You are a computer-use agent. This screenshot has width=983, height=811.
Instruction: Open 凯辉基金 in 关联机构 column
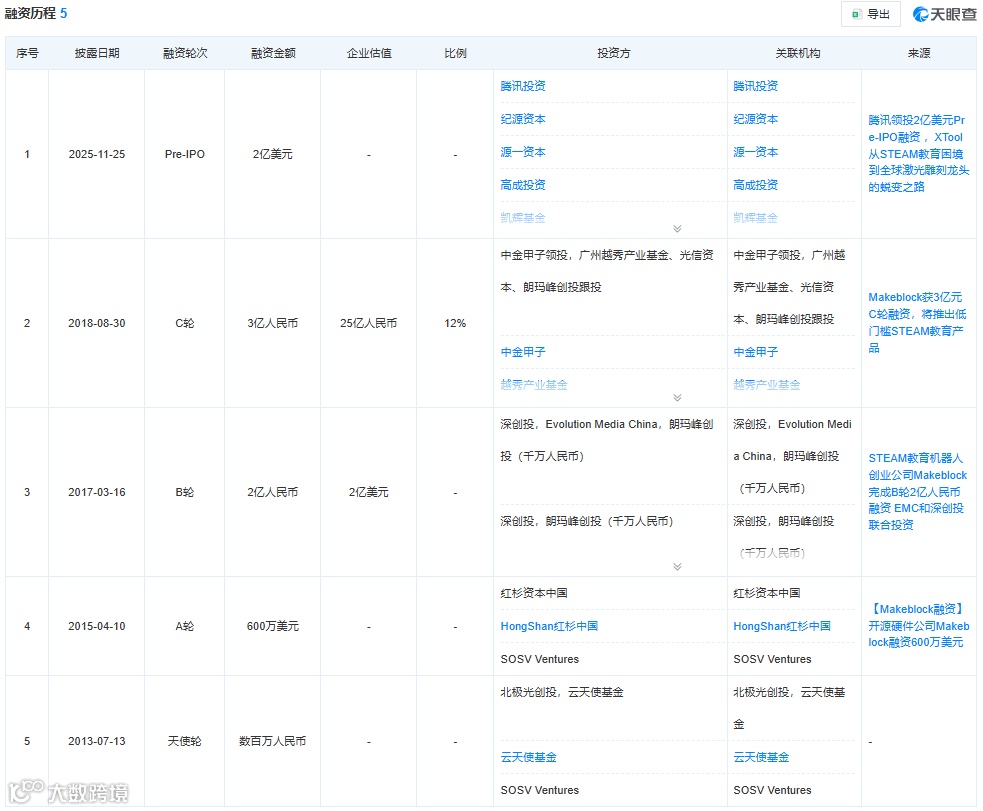click(755, 218)
